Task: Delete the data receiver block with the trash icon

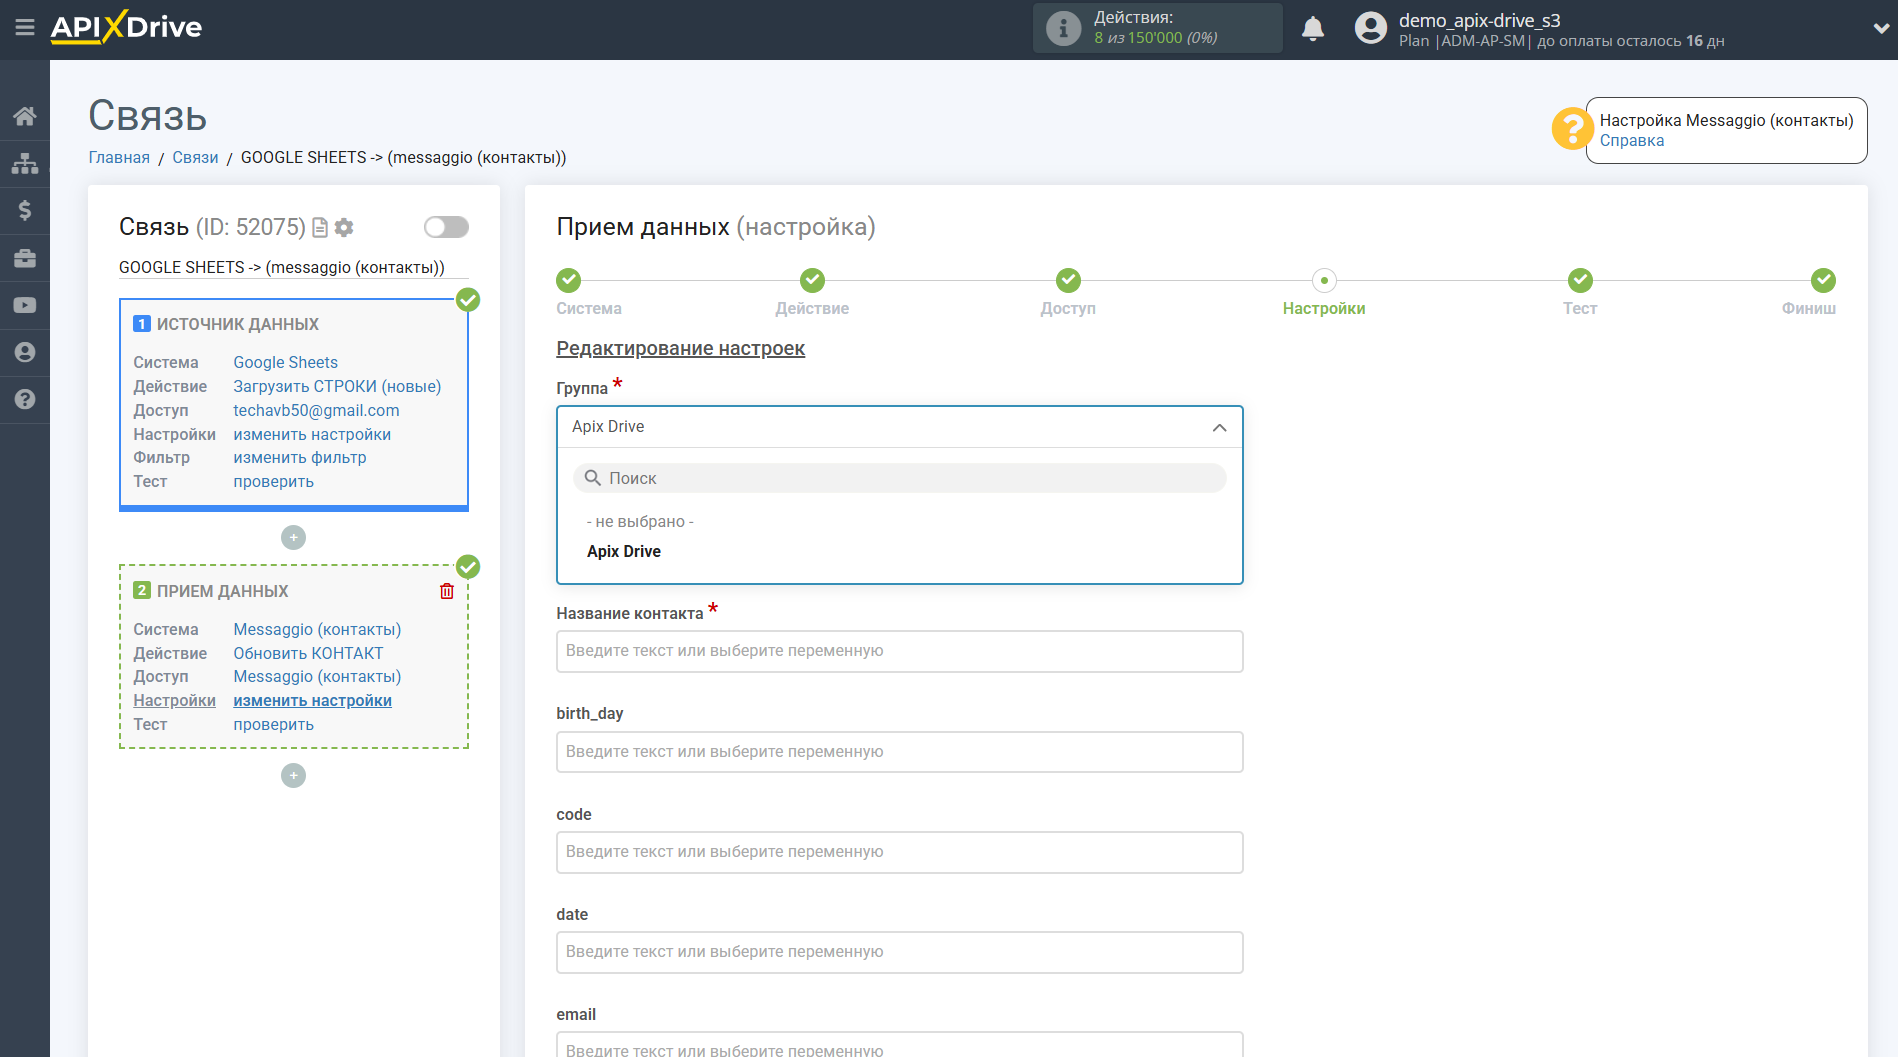Action: [446, 591]
